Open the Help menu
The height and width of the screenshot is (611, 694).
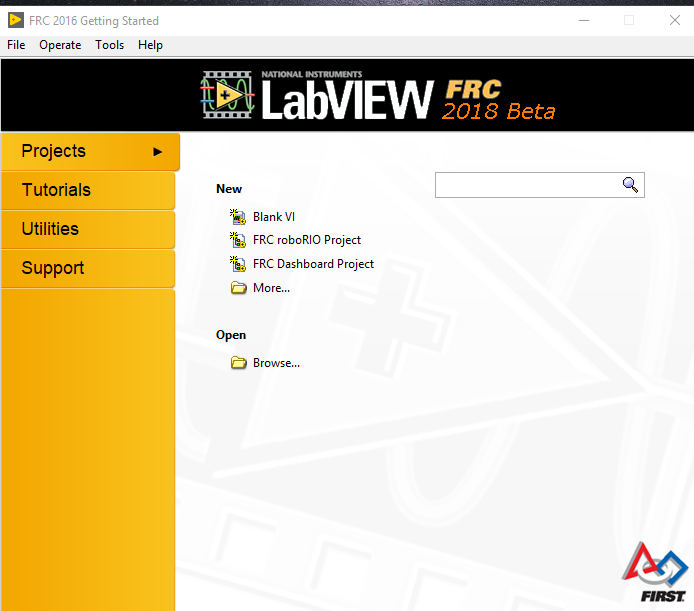click(x=150, y=45)
